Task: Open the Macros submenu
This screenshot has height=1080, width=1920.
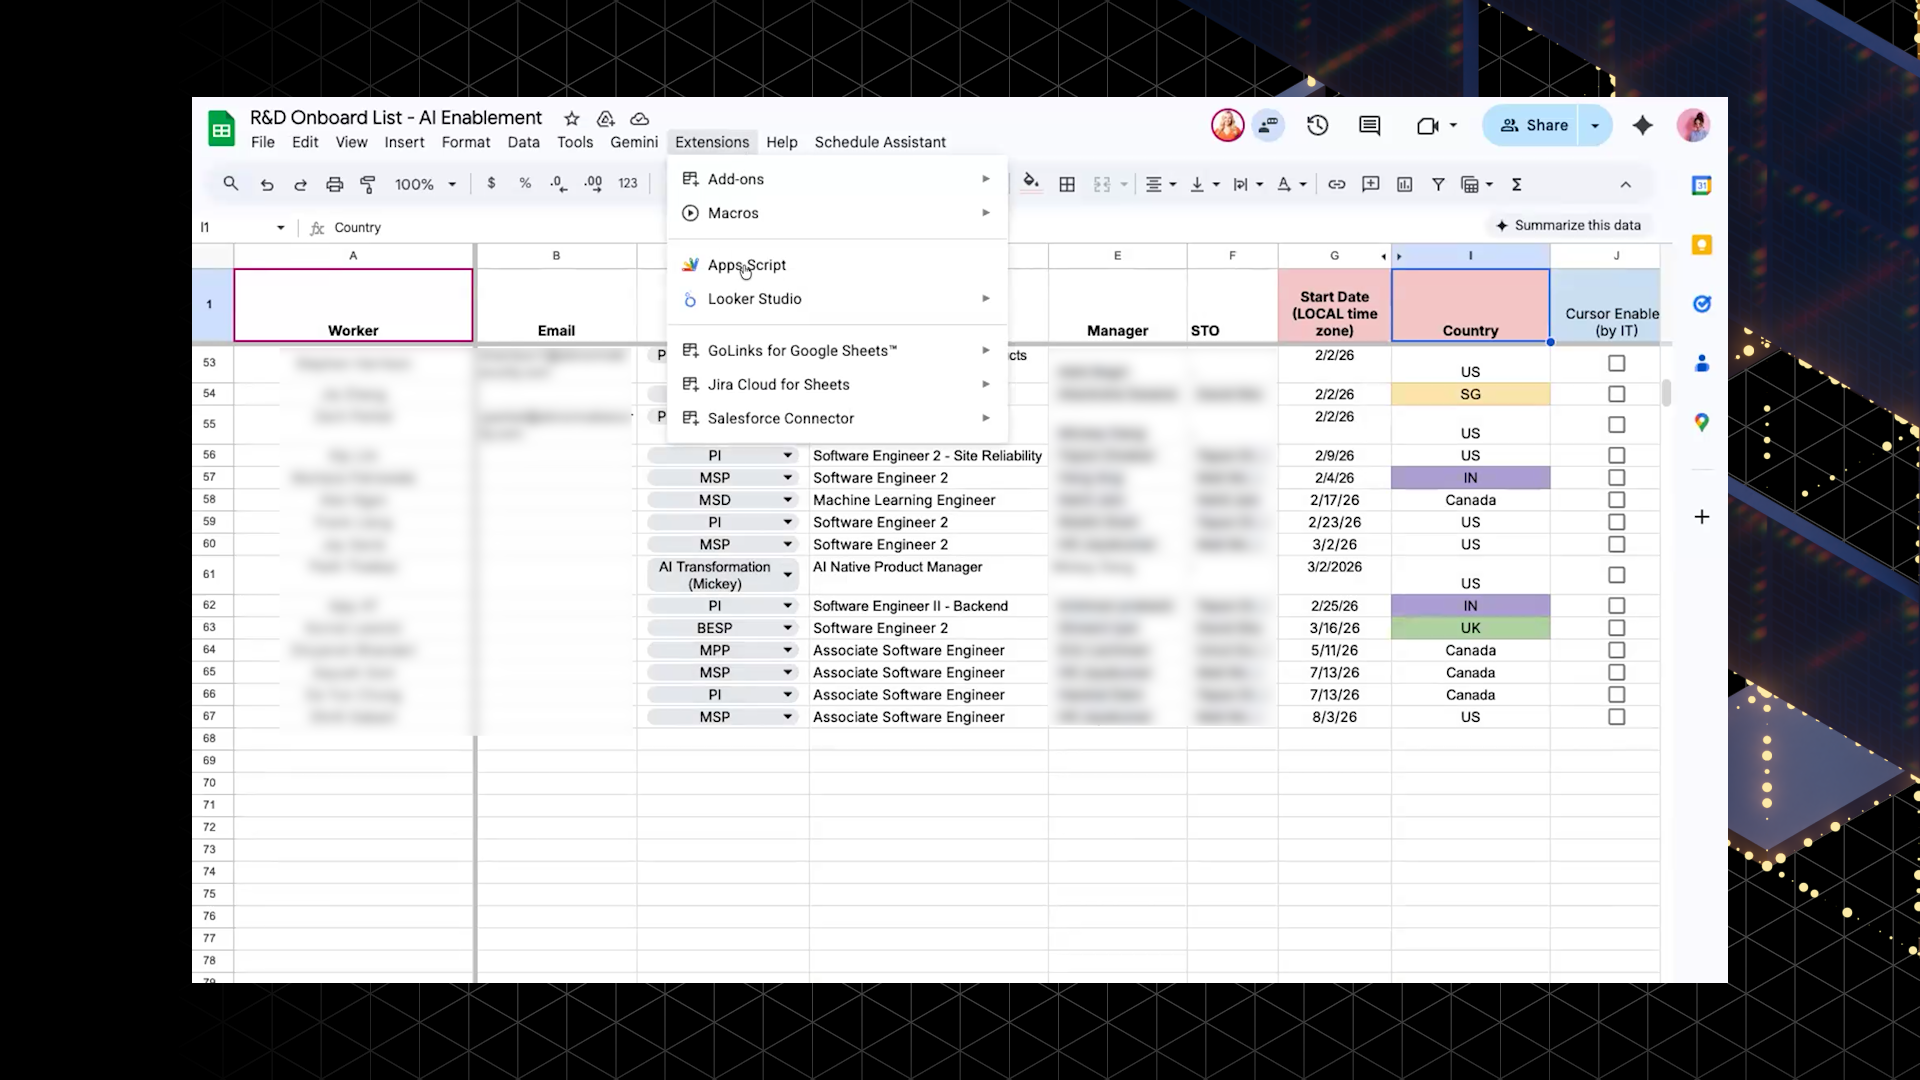Action: pyautogui.click(x=837, y=213)
